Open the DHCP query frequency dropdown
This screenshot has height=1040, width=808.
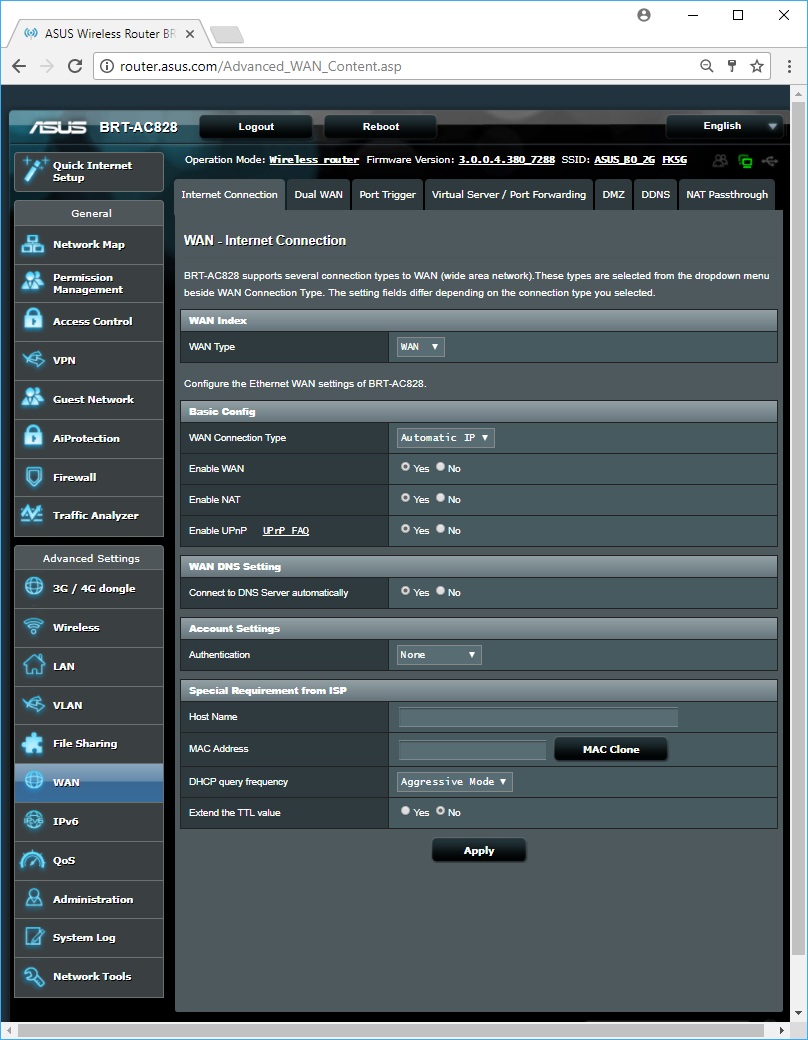click(x=455, y=782)
